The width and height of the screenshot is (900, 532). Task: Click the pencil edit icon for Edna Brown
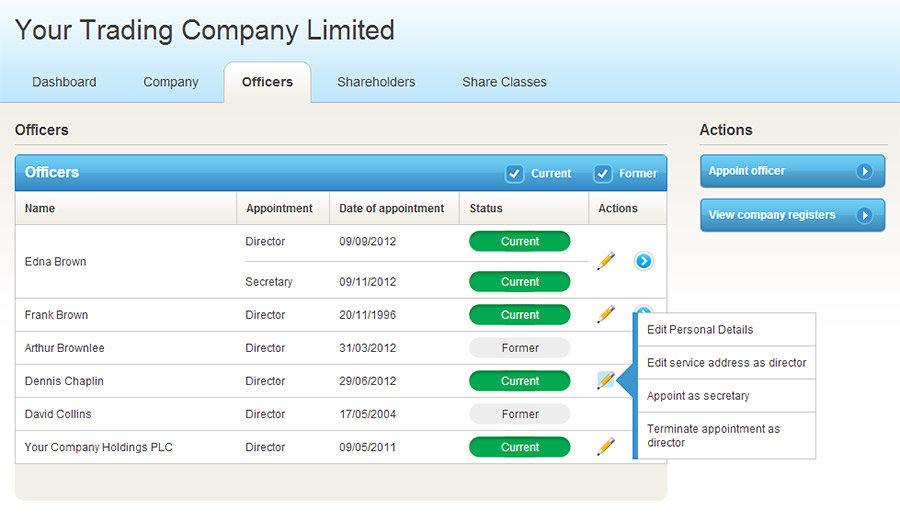[x=606, y=261]
